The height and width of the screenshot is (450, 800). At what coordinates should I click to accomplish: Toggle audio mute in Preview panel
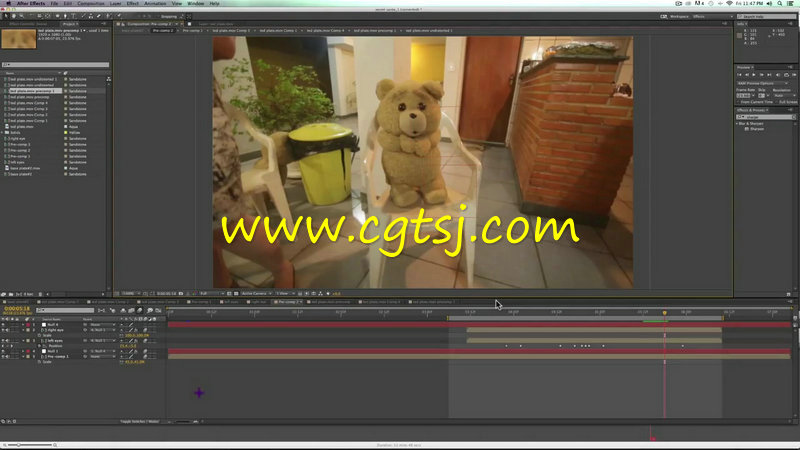(778, 75)
